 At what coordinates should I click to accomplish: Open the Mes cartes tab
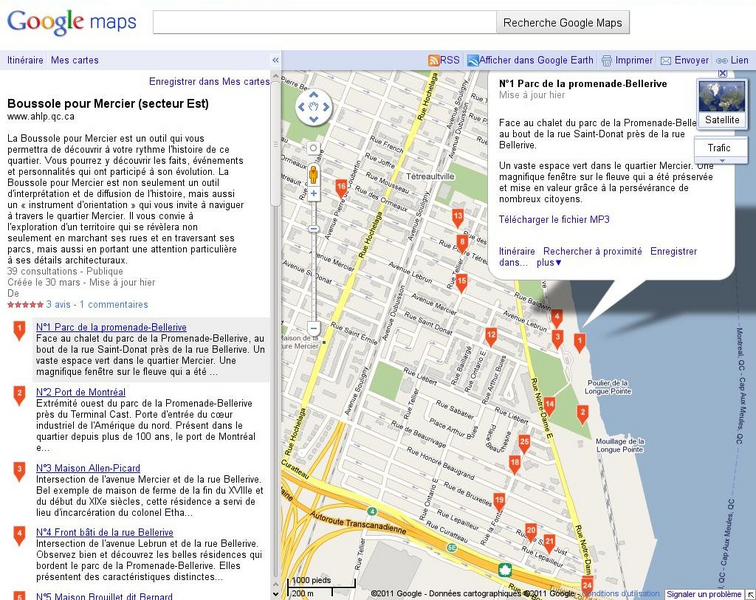[x=75, y=60]
